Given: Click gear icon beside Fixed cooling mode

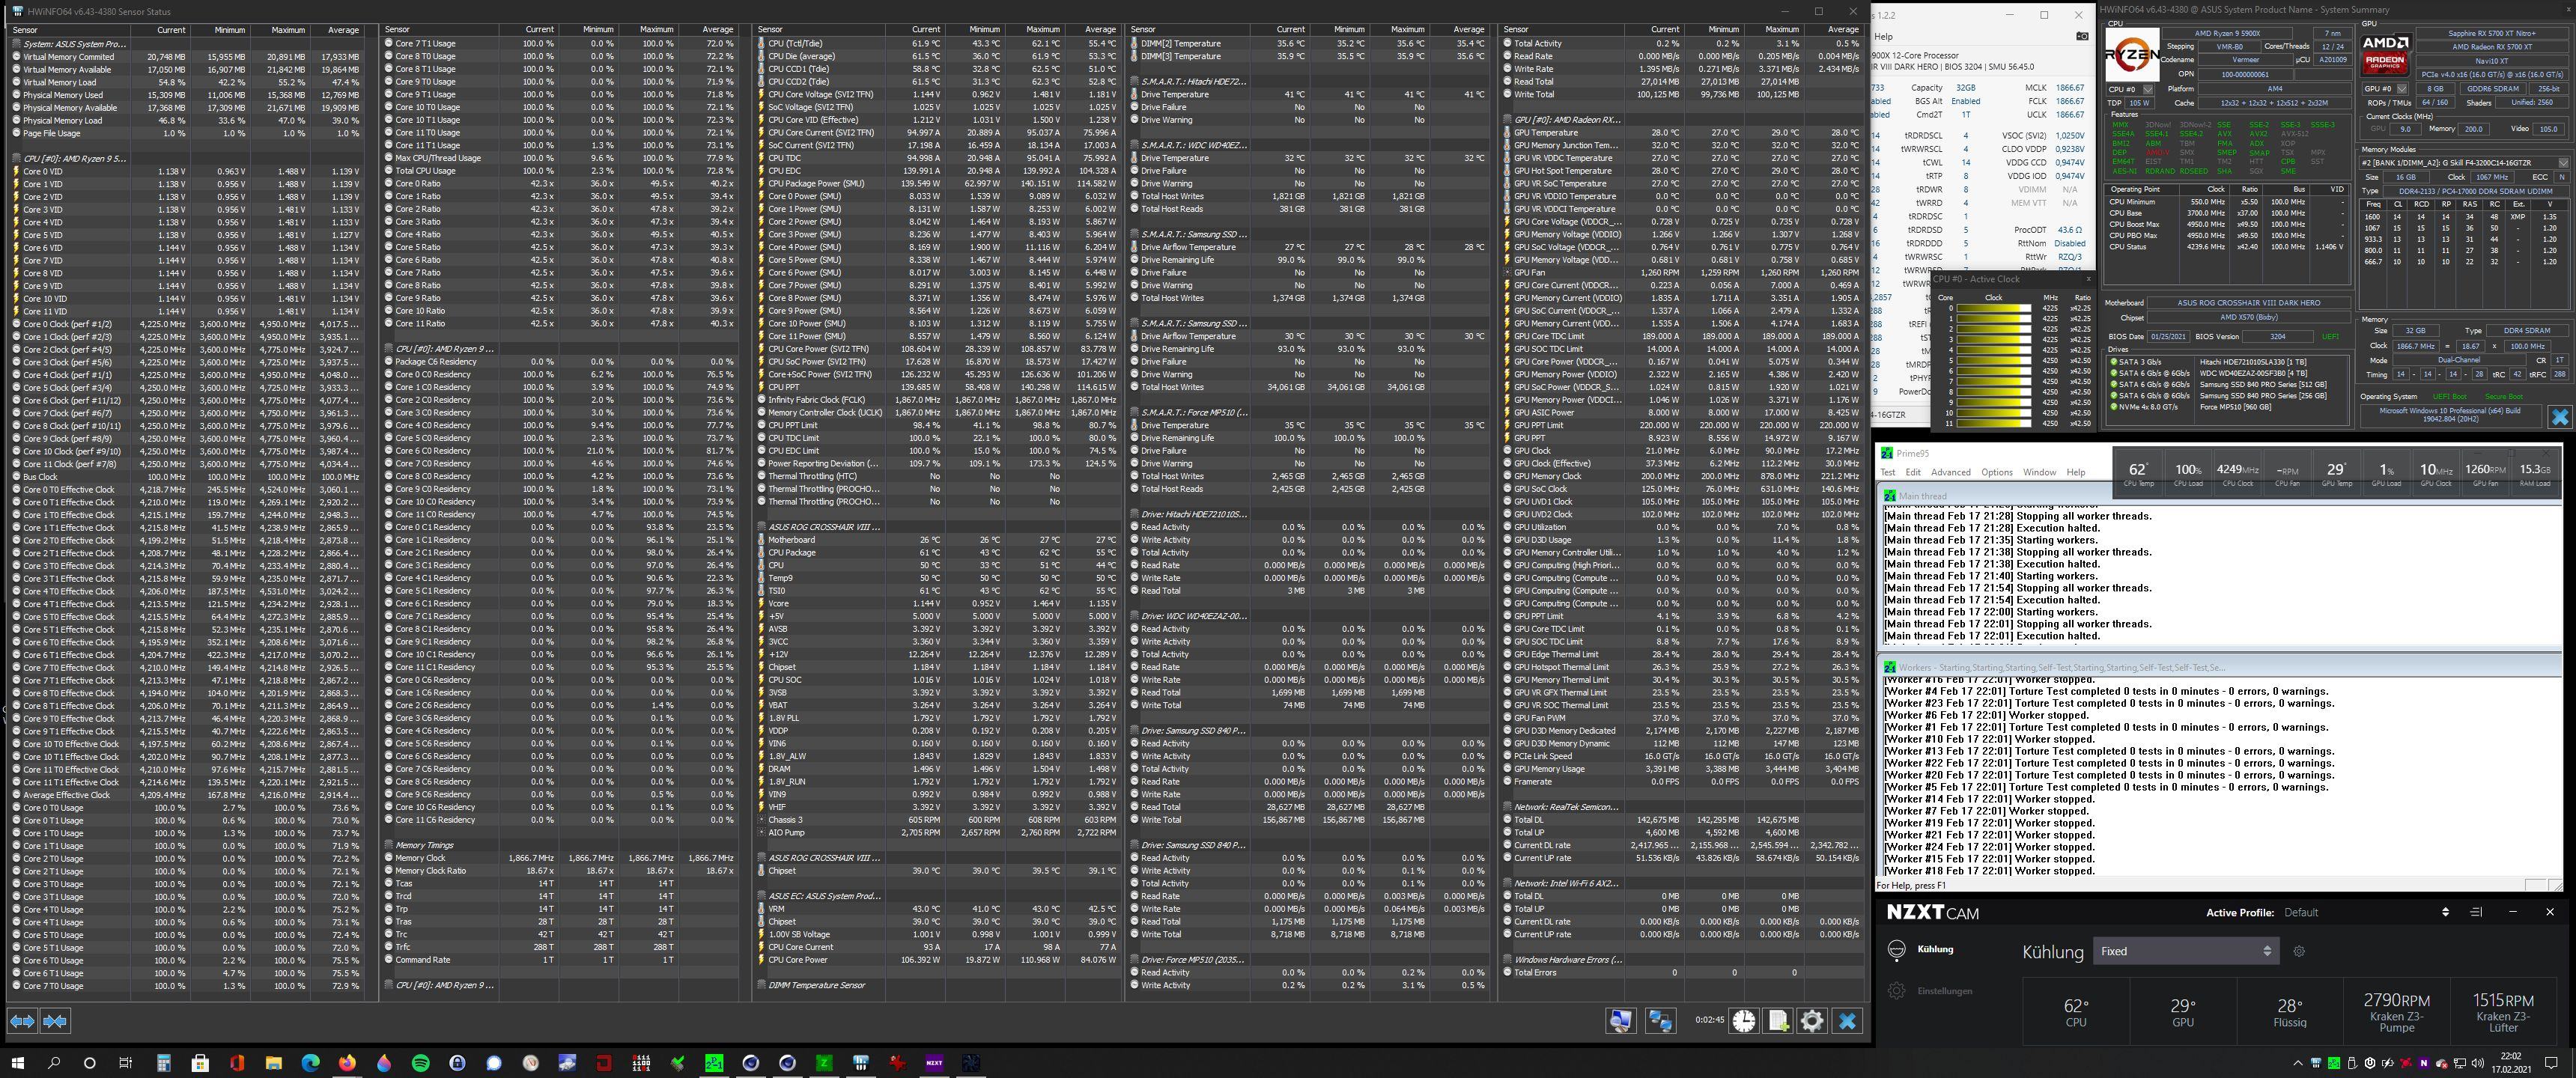Looking at the screenshot, I should 2299,951.
